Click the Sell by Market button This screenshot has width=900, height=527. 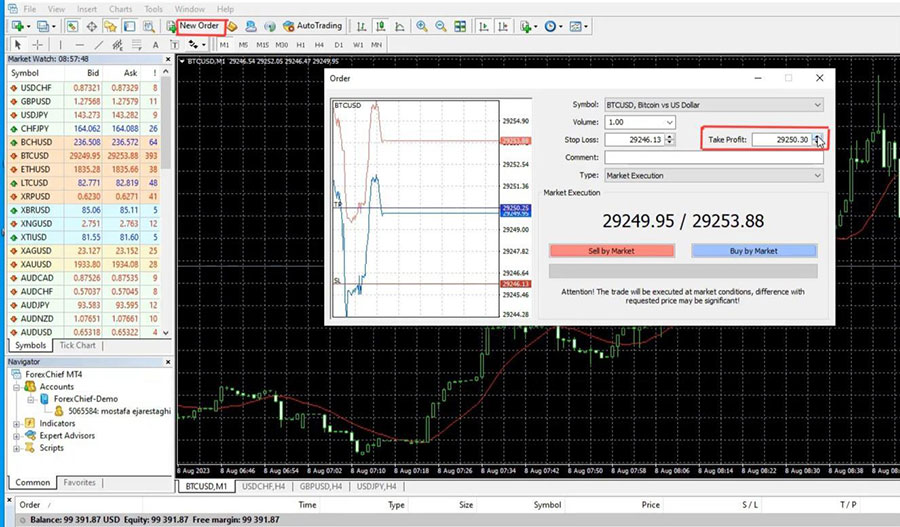611,251
